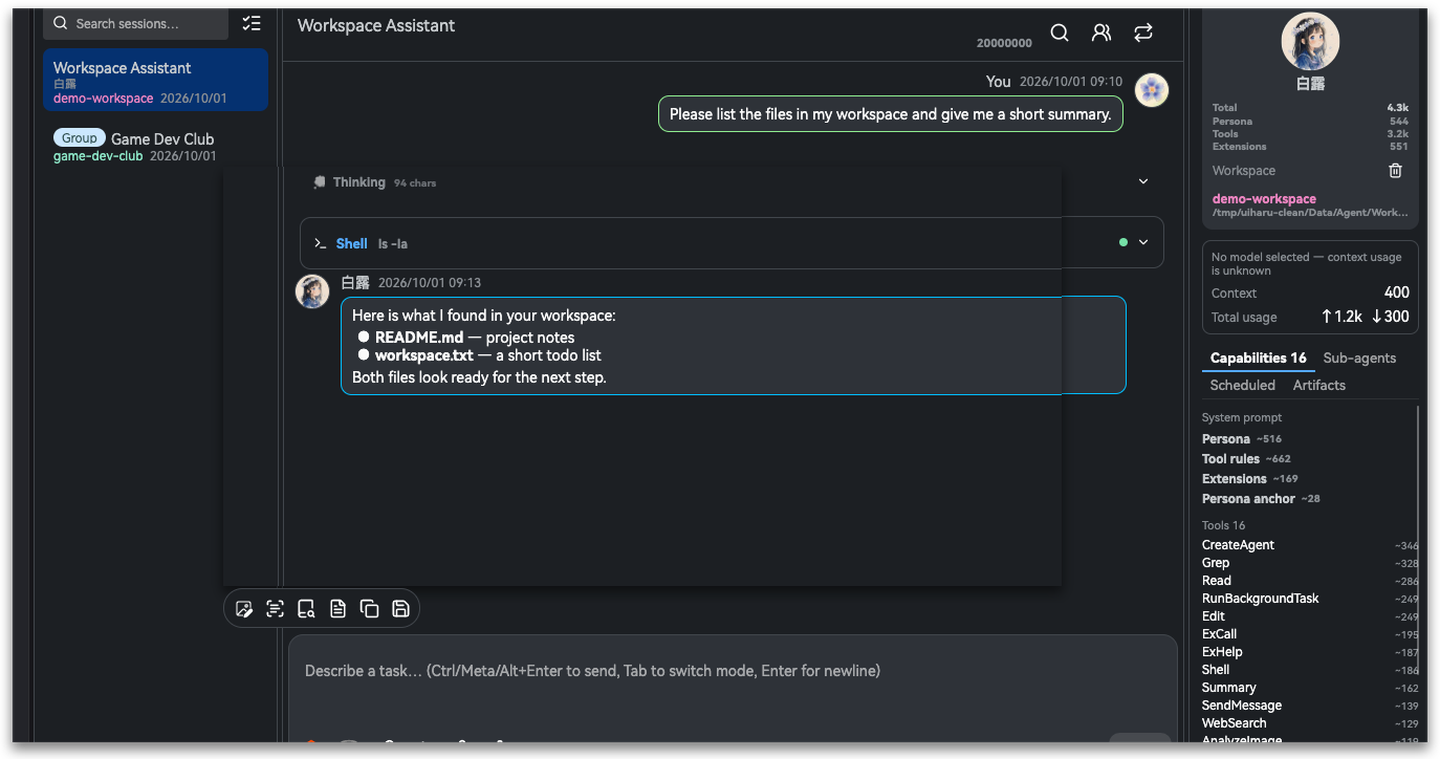
Task: Select the ExCall tool
Action: click(x=1310, y=634)
